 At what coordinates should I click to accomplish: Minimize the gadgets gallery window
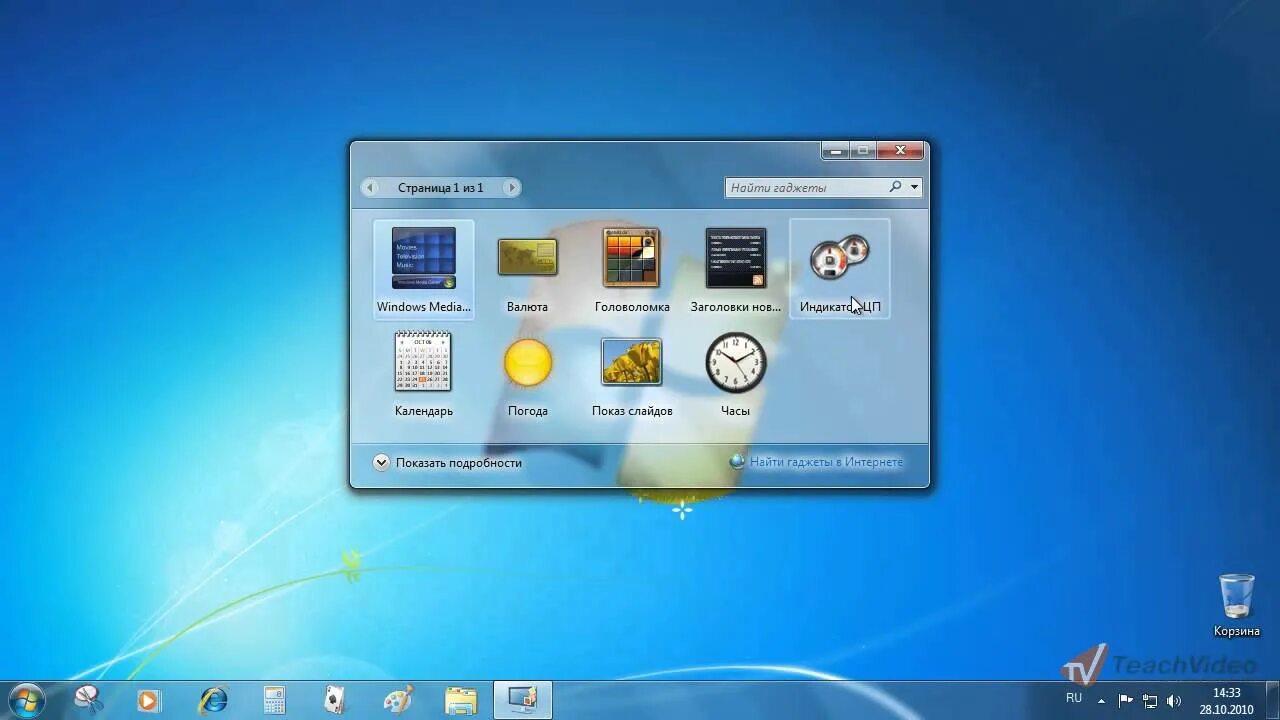pyautogui.click(x=836, y=150)
